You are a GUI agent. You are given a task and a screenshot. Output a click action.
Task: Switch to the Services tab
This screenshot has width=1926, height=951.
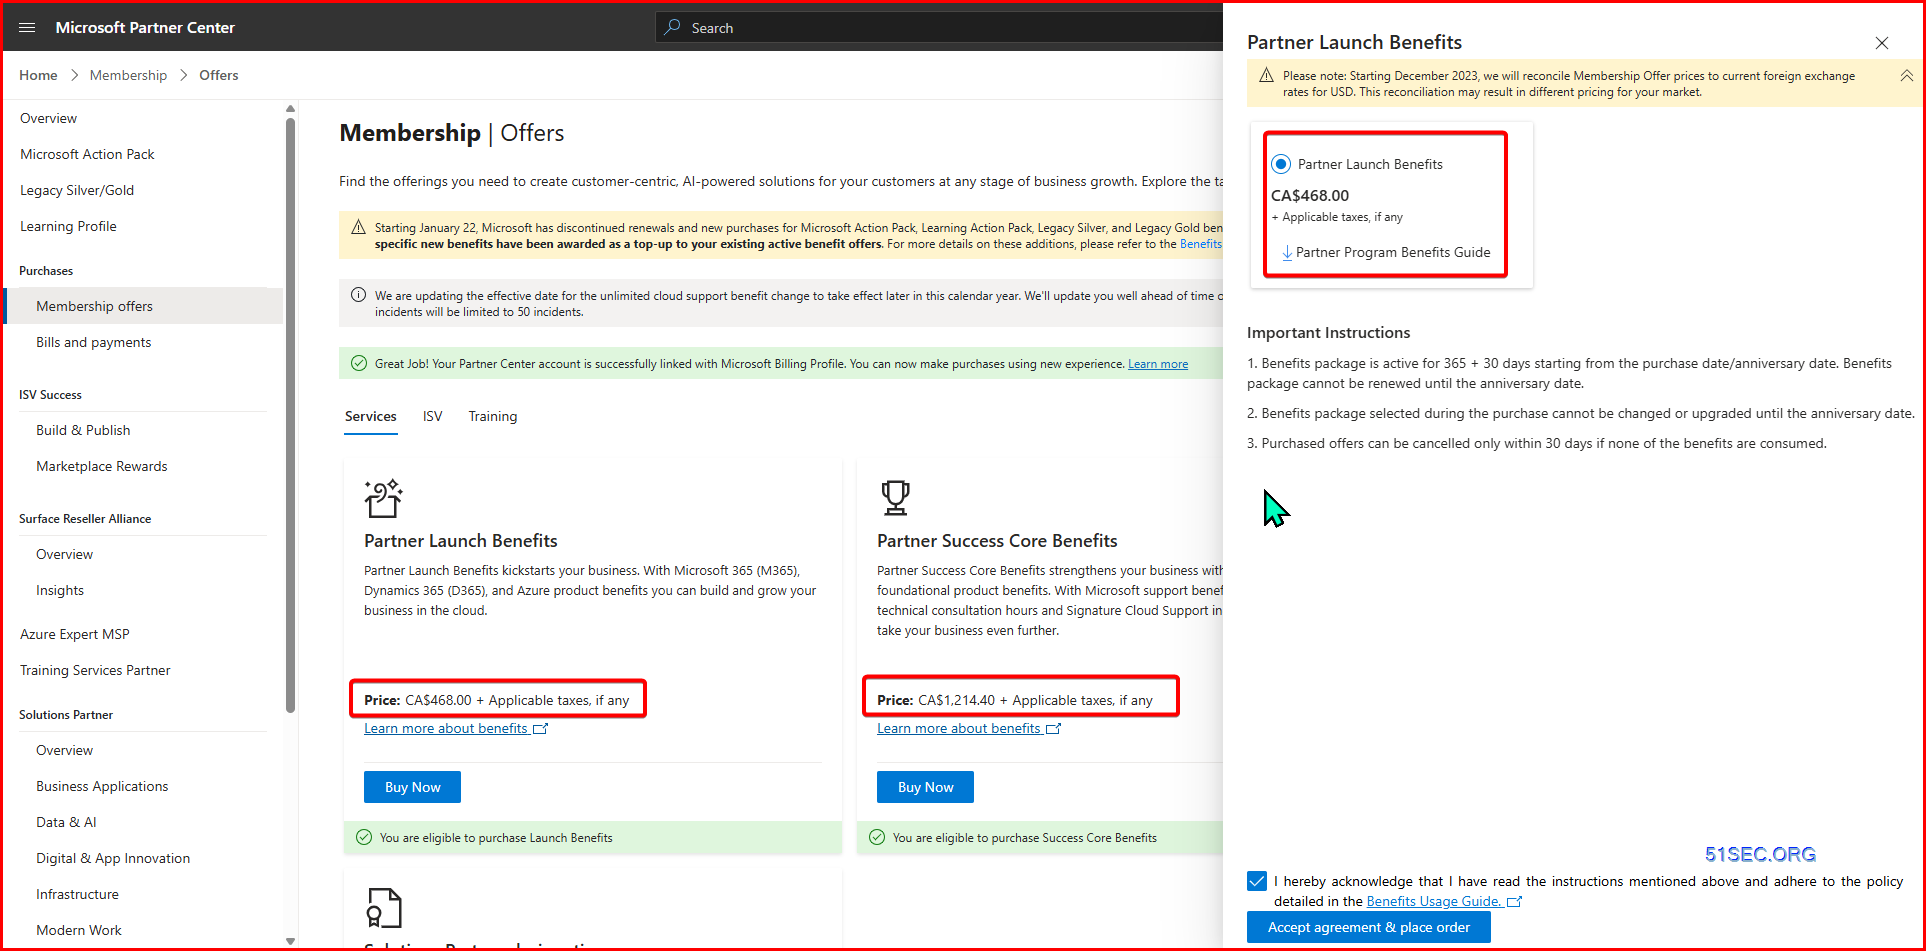click(371, 416)
